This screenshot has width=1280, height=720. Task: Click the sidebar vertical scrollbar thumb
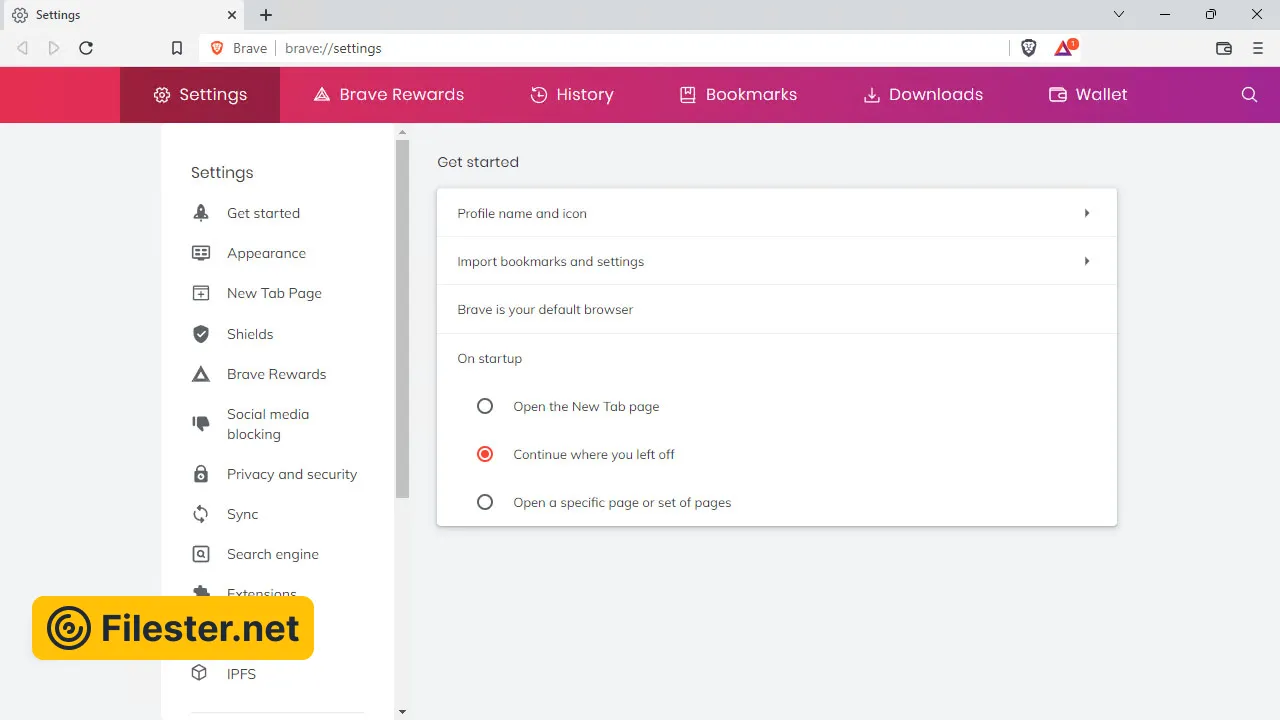(x=402, y=318)
